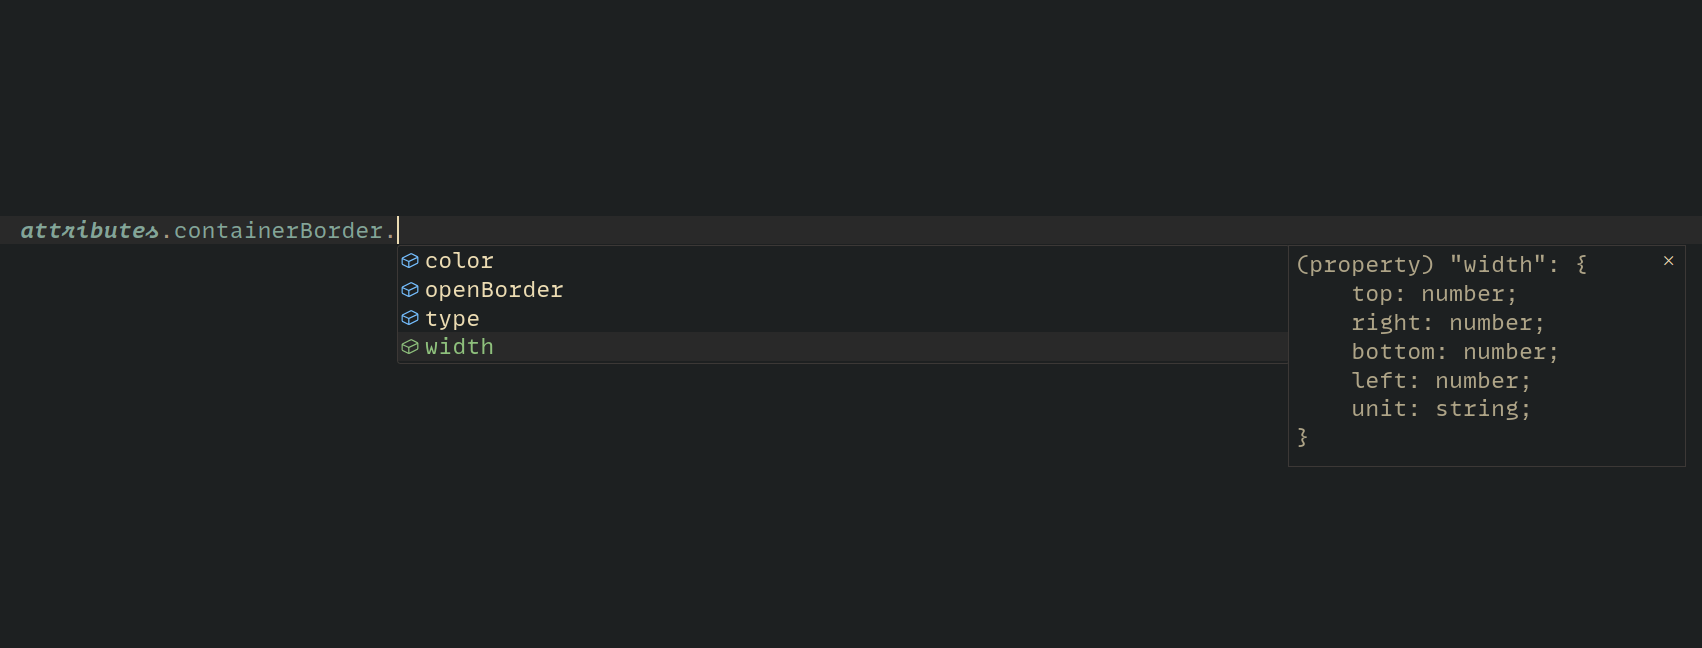Click the property icon beside type

tap(410, 318)
